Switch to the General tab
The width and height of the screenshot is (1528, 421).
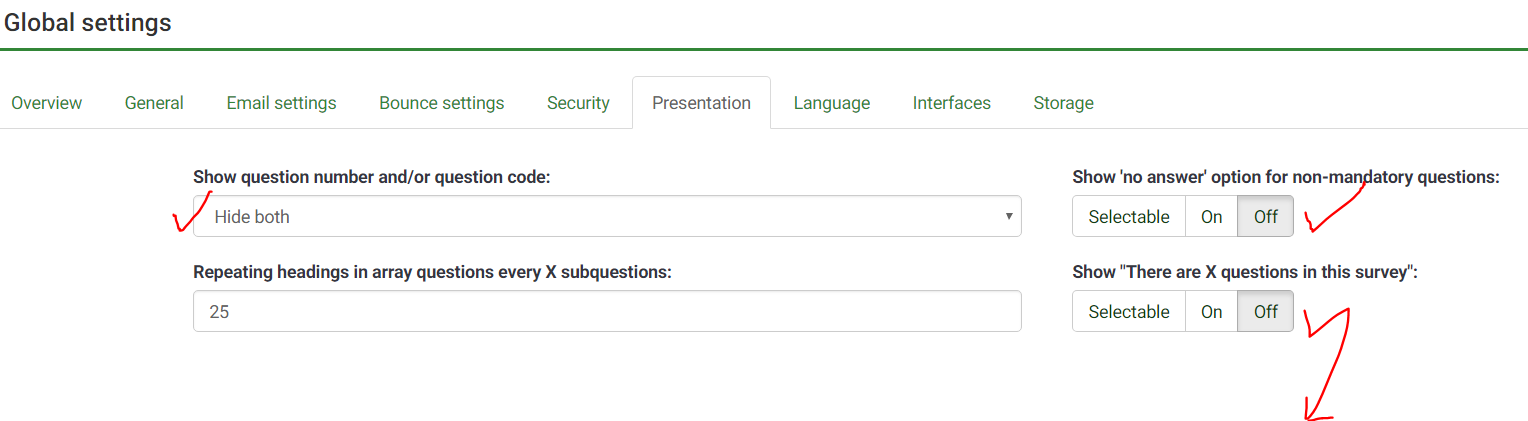click(154, 103)
